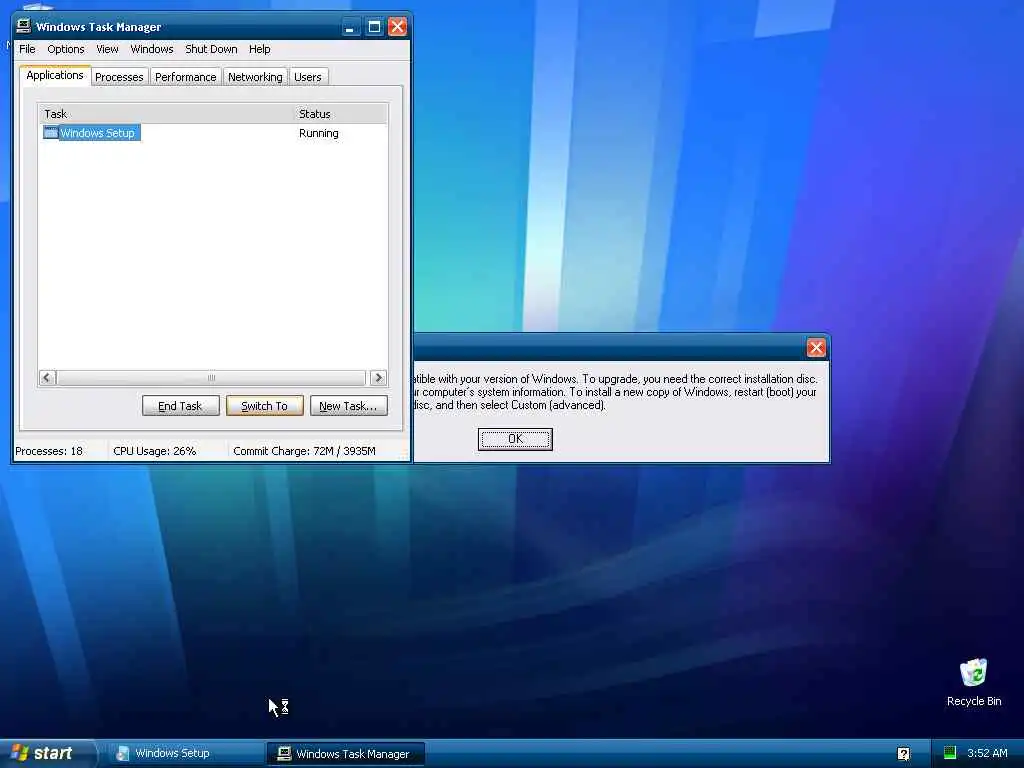Image resolution: width=1024 pixels, height=768 pixels.
Task: Click the End Task button
Action: click(x=180, y=406)
